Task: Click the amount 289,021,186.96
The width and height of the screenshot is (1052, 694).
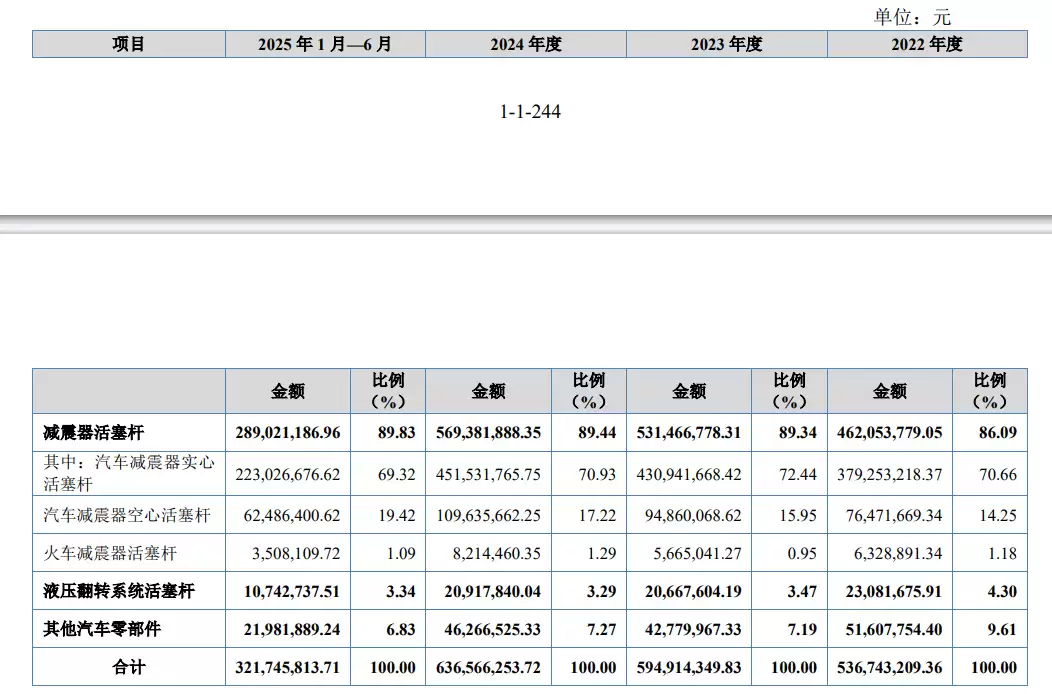Action: coord(288,433)
